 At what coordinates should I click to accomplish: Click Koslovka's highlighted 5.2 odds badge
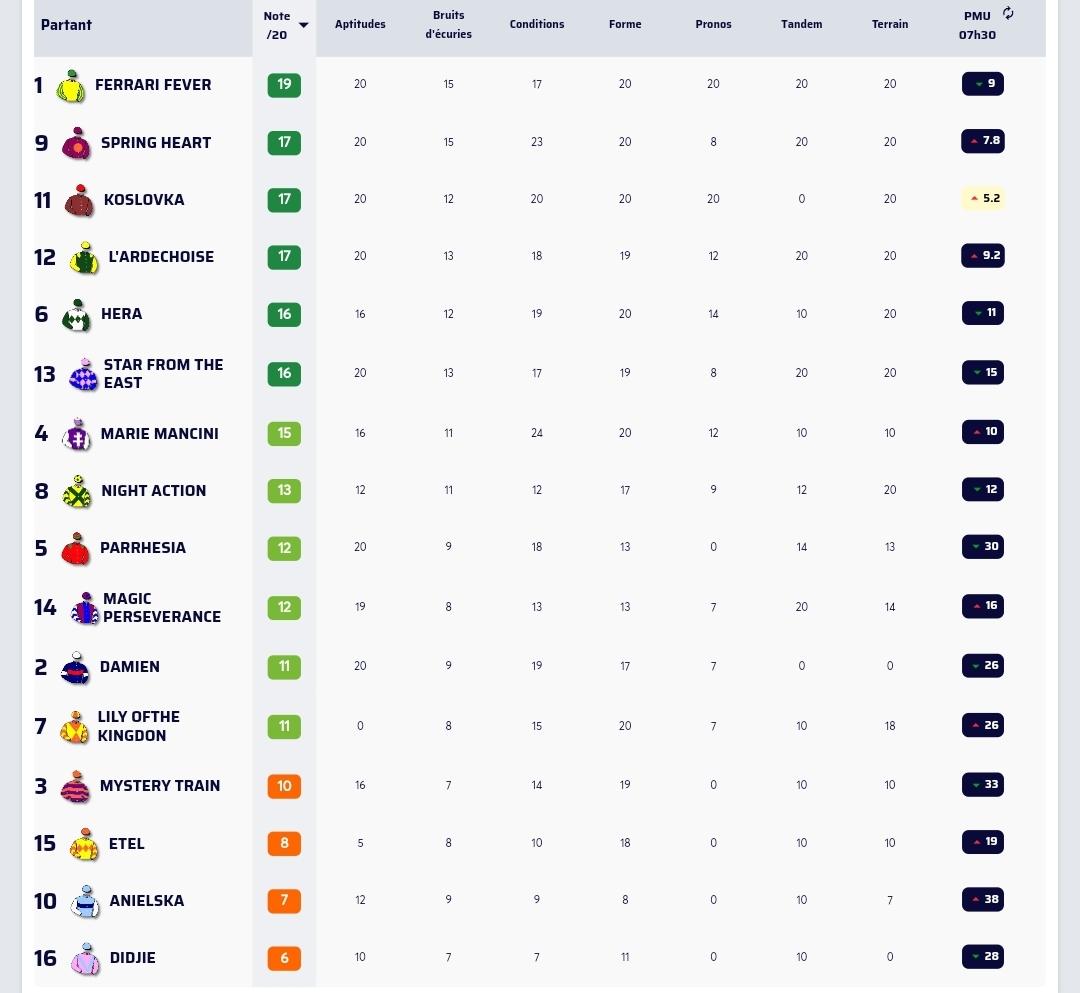[983, 198]
